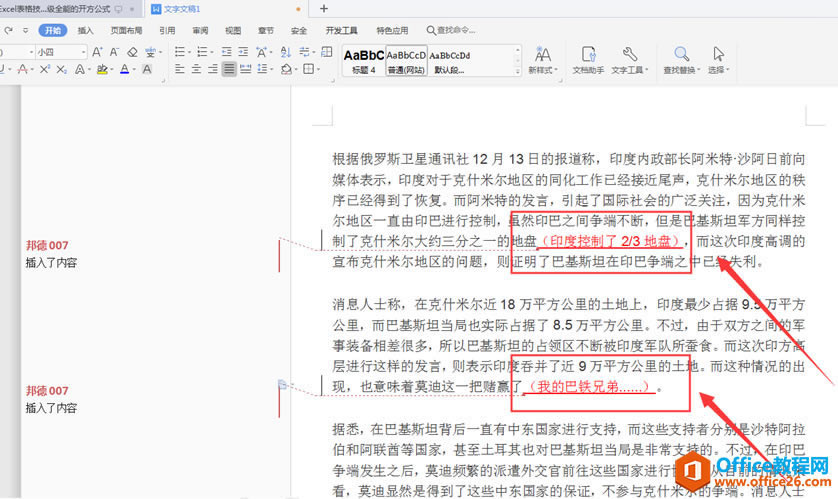Center align paragraph text
838x499 pixels.
(196, 69)
